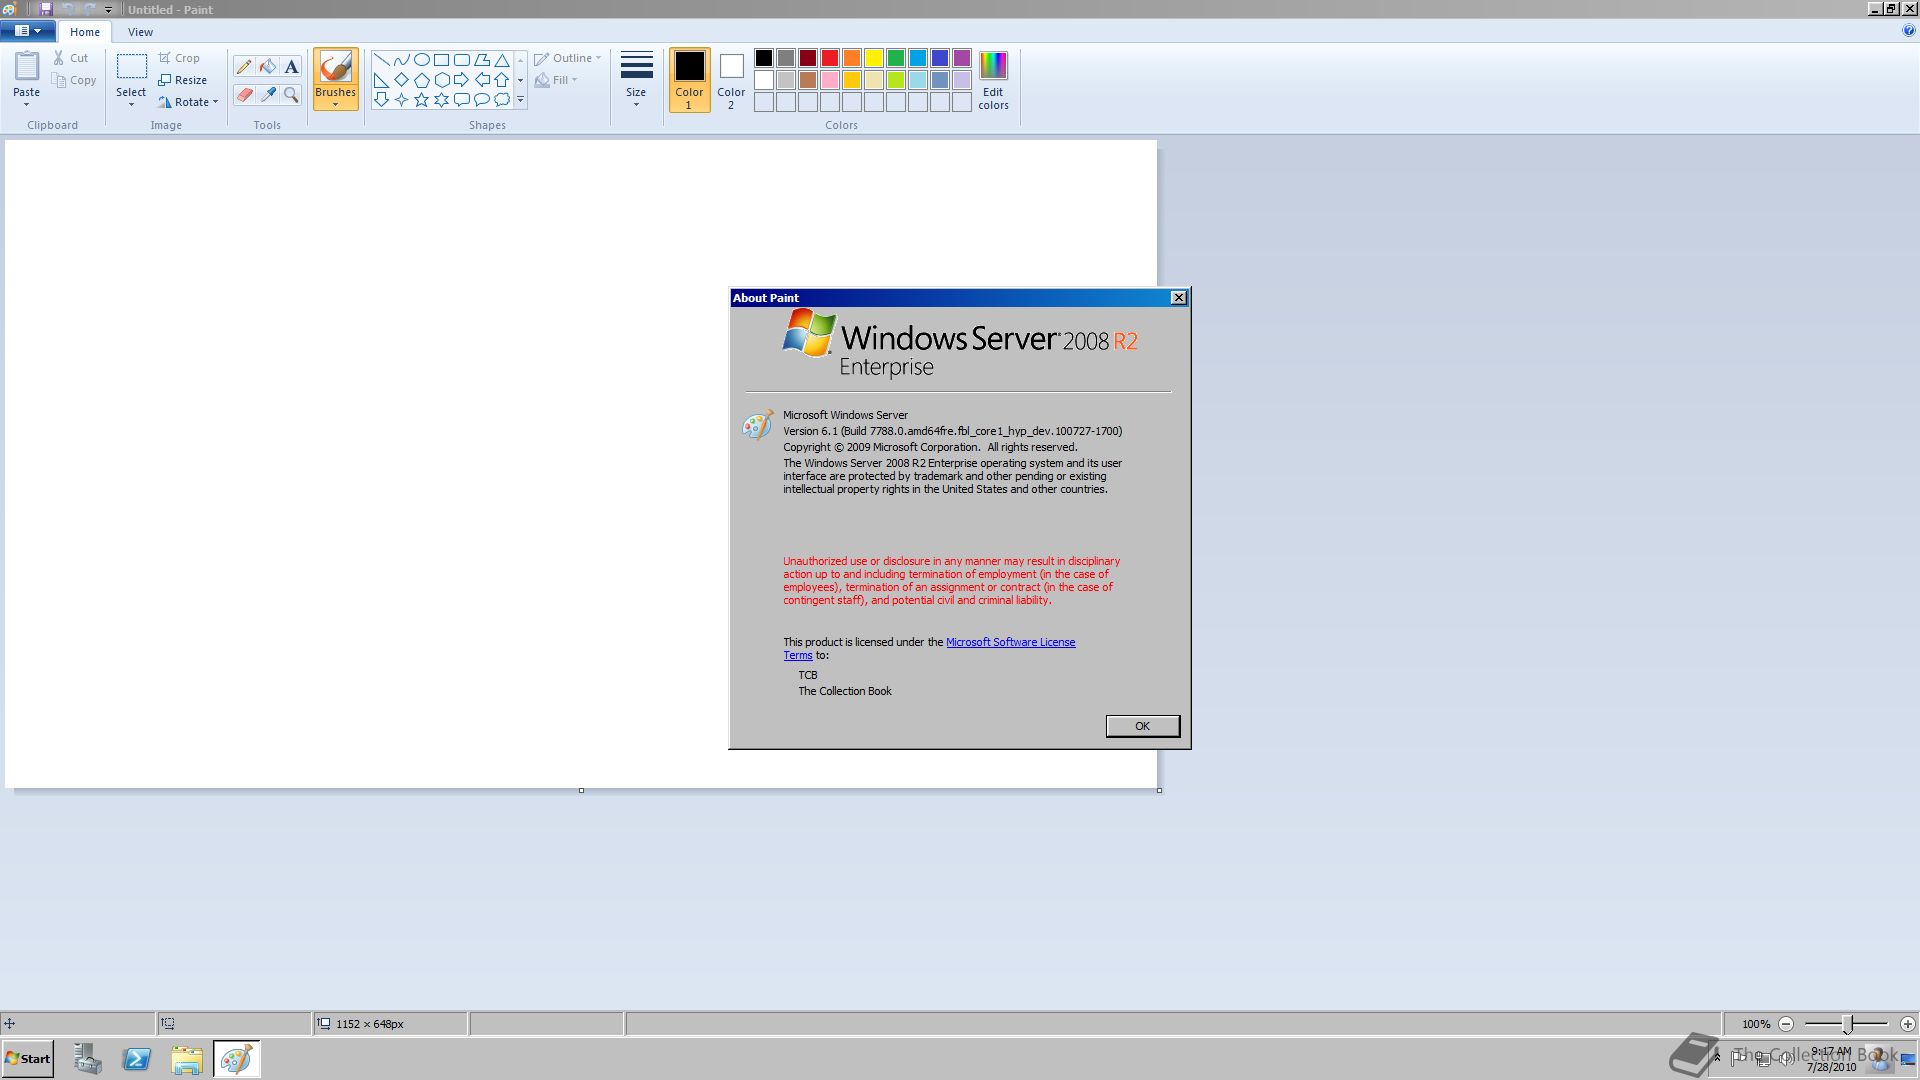Image resolution: width=1920 pixels, height=1080 pixels.
Task: Choose the Five-point star shape
Action: pos(422,100)
